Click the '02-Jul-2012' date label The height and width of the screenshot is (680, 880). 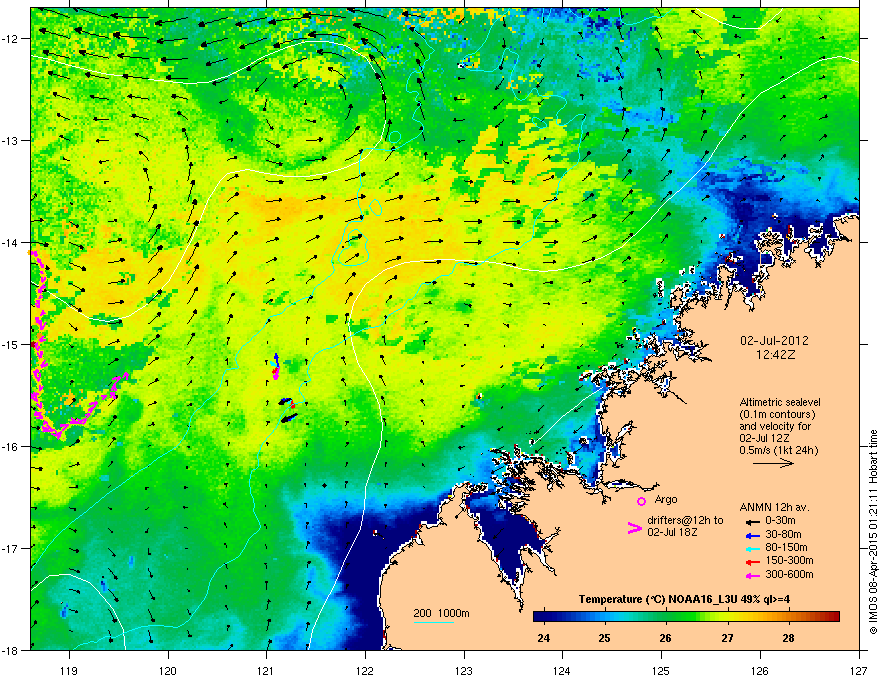coord(774,341)
